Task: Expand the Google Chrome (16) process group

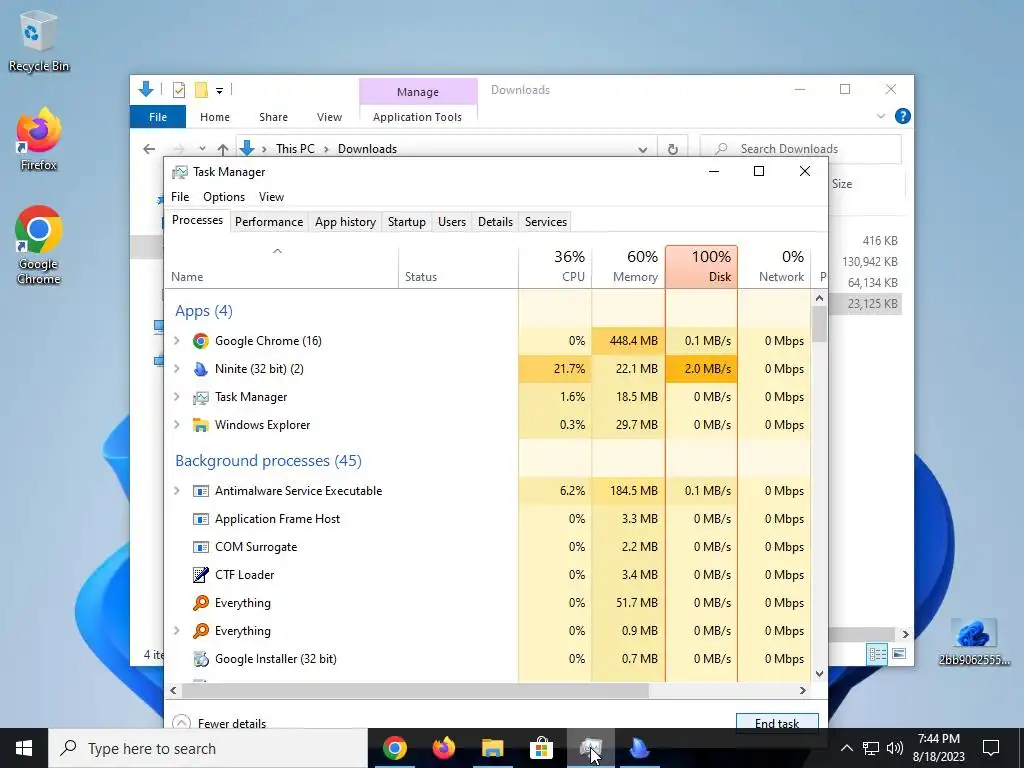Action: [x=176, y=341]
